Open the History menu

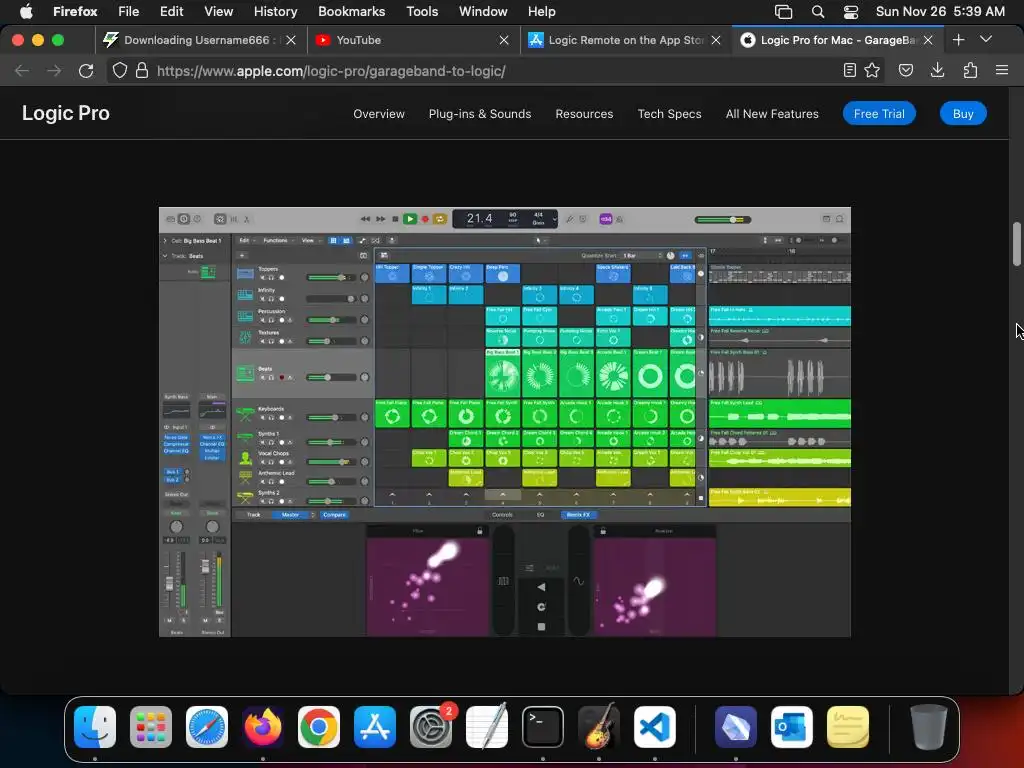(x=275, y=11)
